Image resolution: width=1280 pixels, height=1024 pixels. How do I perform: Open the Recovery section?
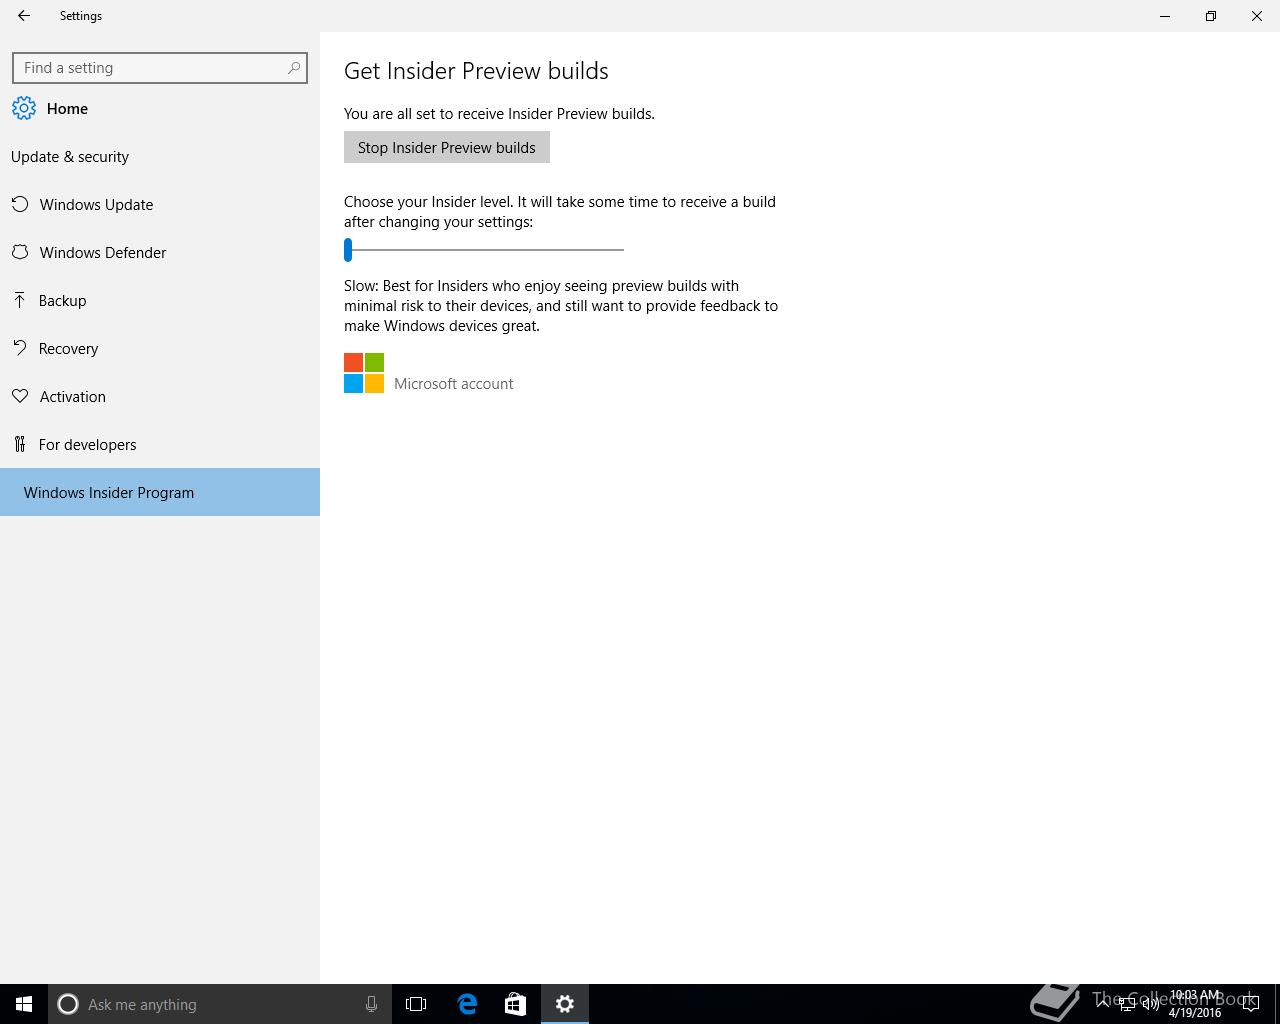click(160, 349)
